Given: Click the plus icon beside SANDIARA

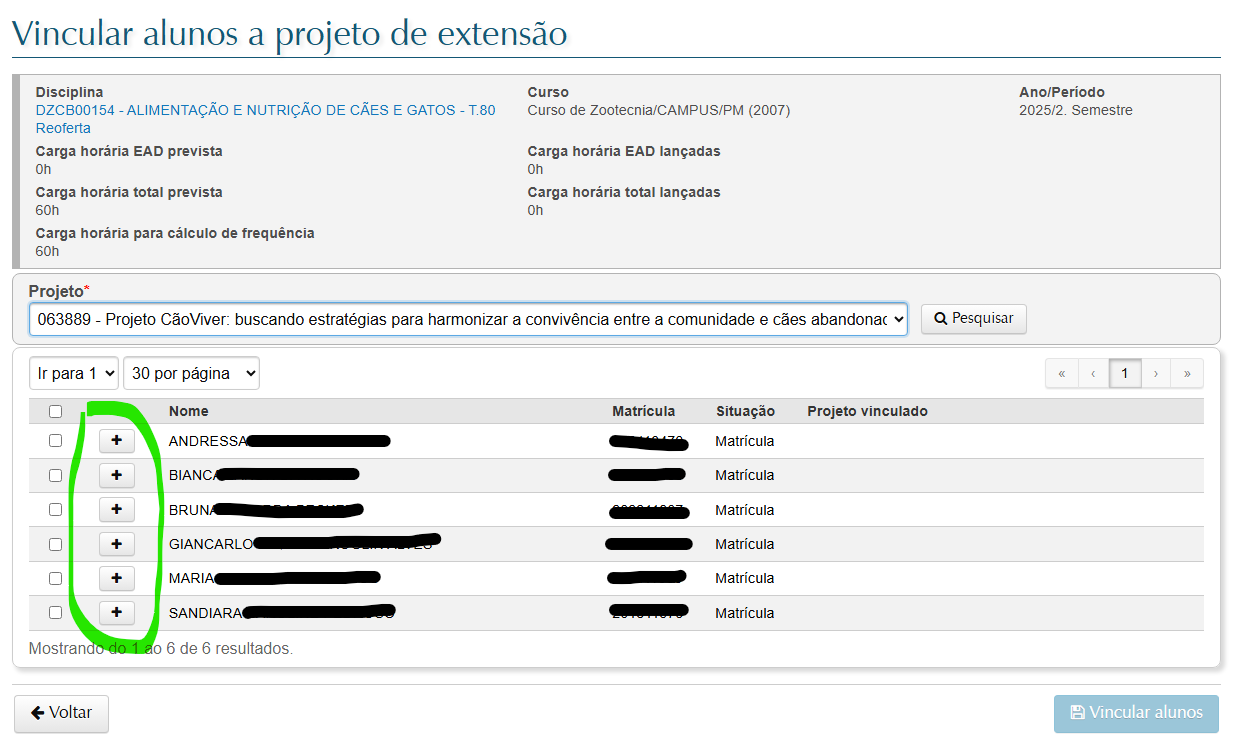Looking at the screenshot, I should pyautogui.click(x=117, y=612).
